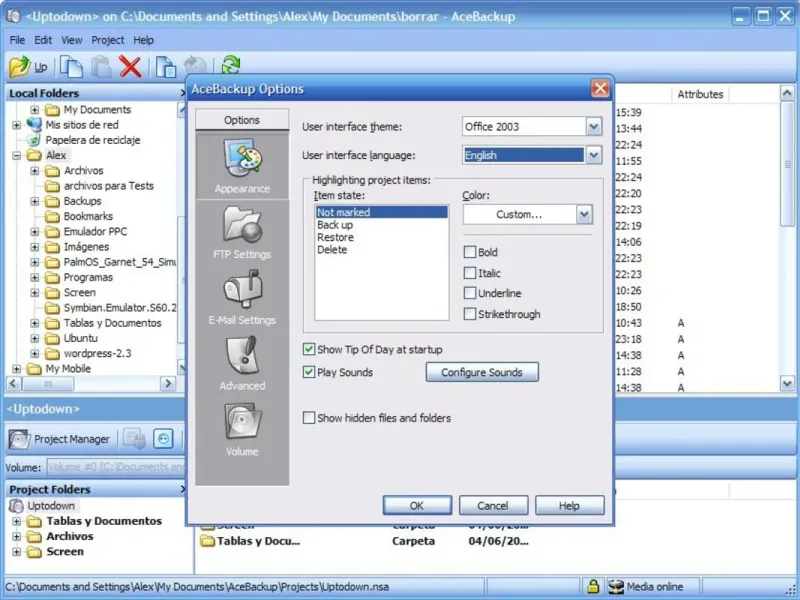This screenshot has width=800, height=600.
Task: Click the Cancel button
Action: (493, 506)
